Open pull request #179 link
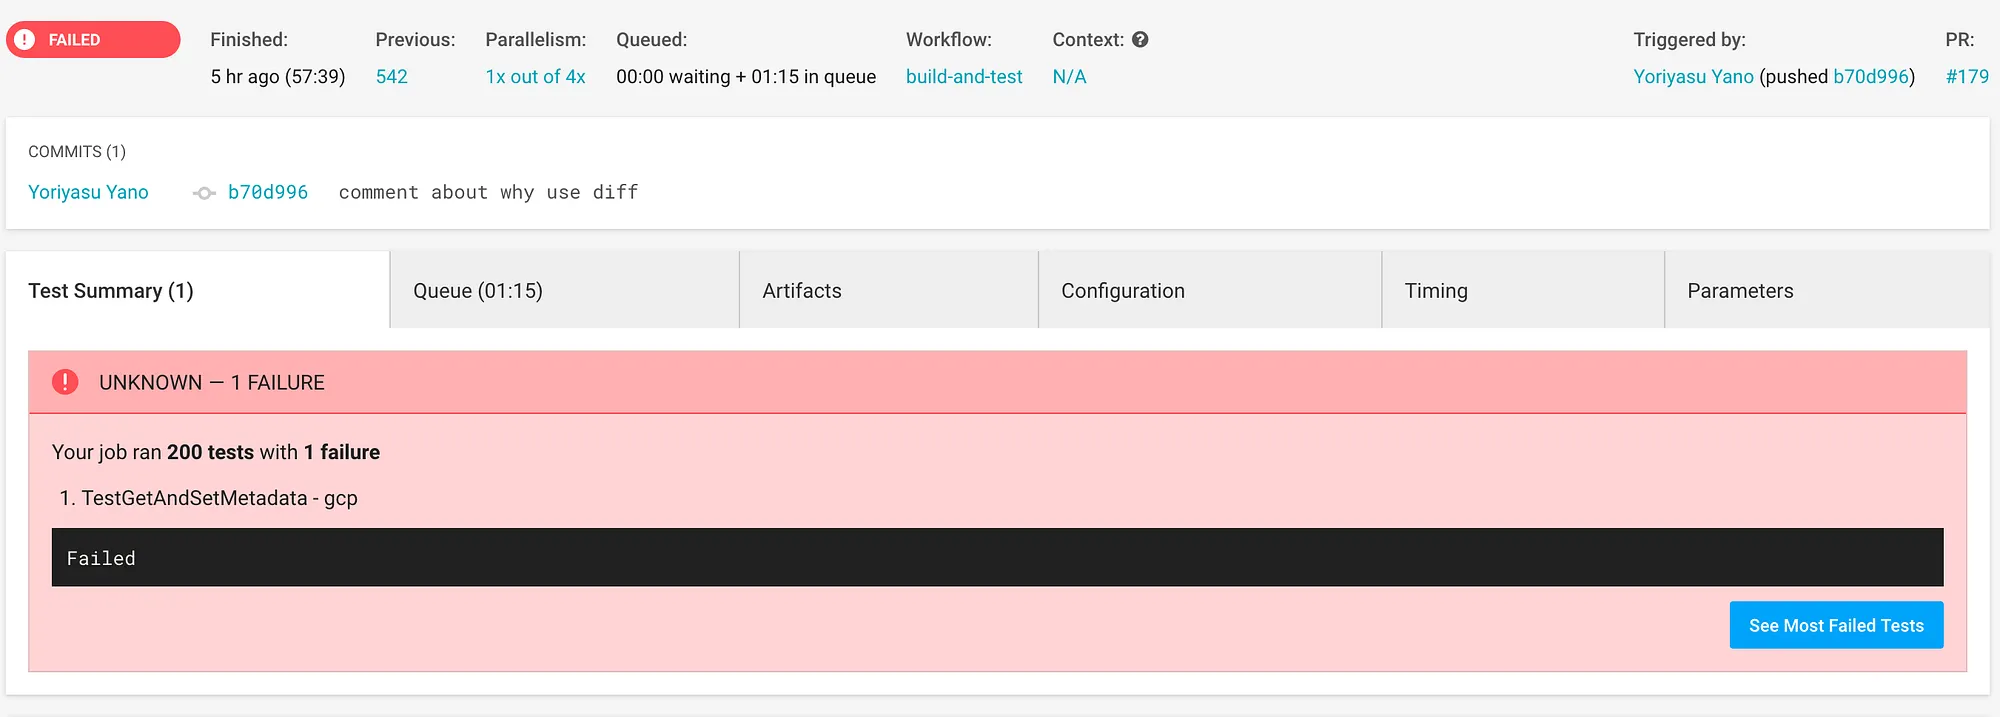 (1967, 77)
